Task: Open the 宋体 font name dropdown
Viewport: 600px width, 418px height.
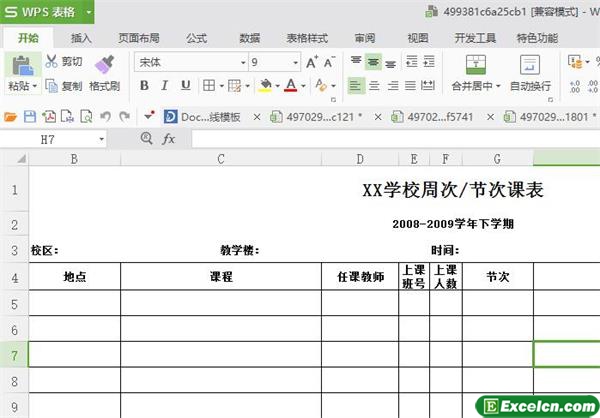Action: click(243, 63)
